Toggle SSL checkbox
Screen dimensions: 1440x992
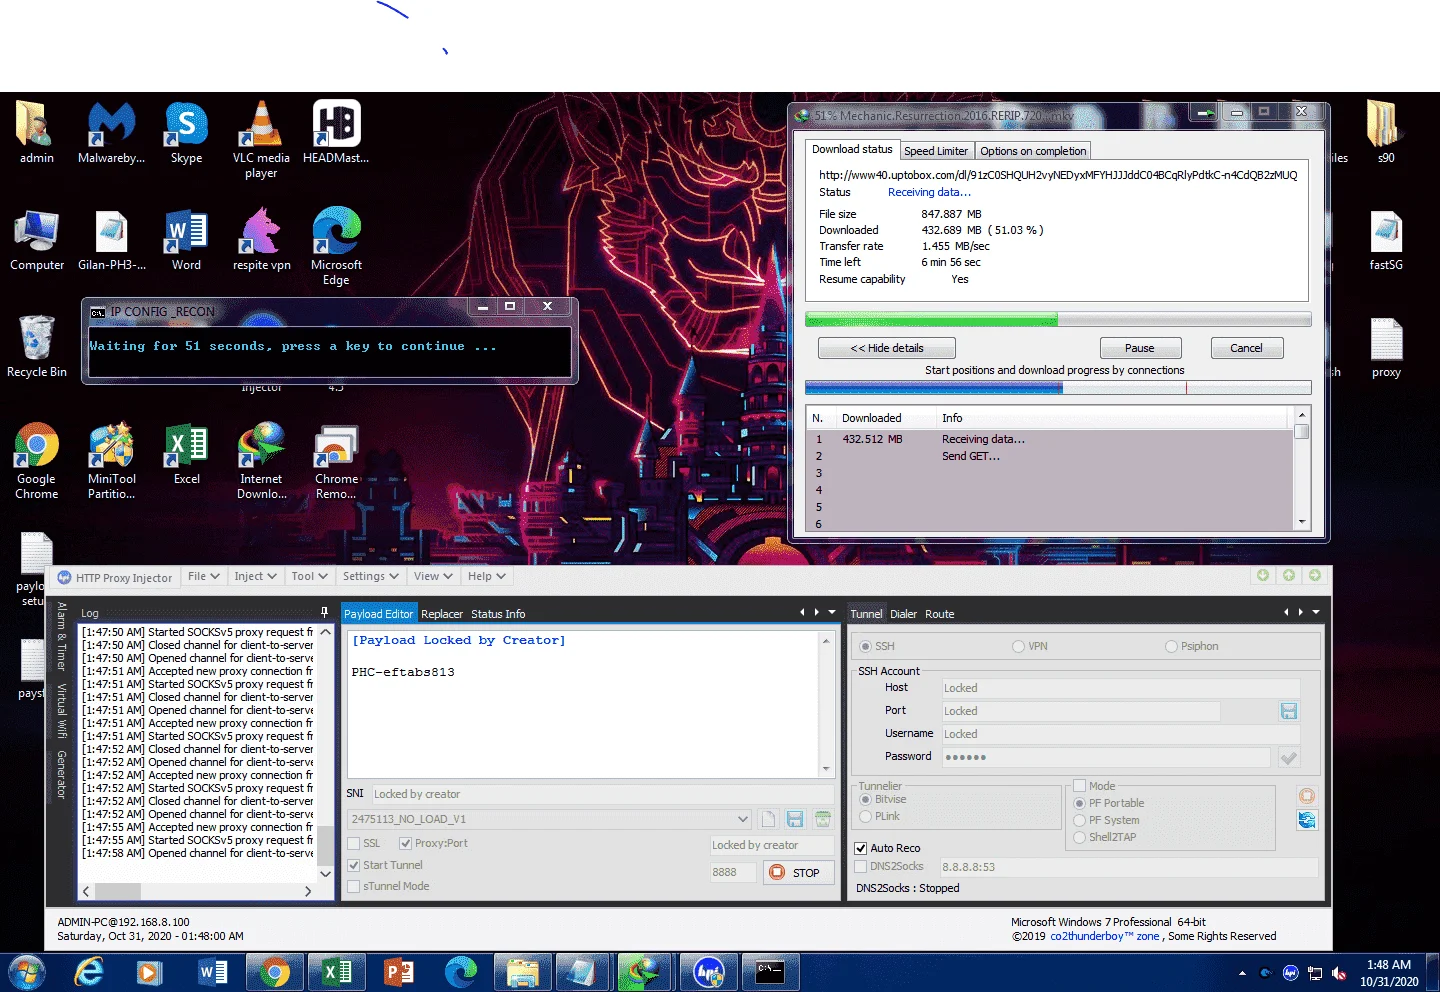[353, 843]
